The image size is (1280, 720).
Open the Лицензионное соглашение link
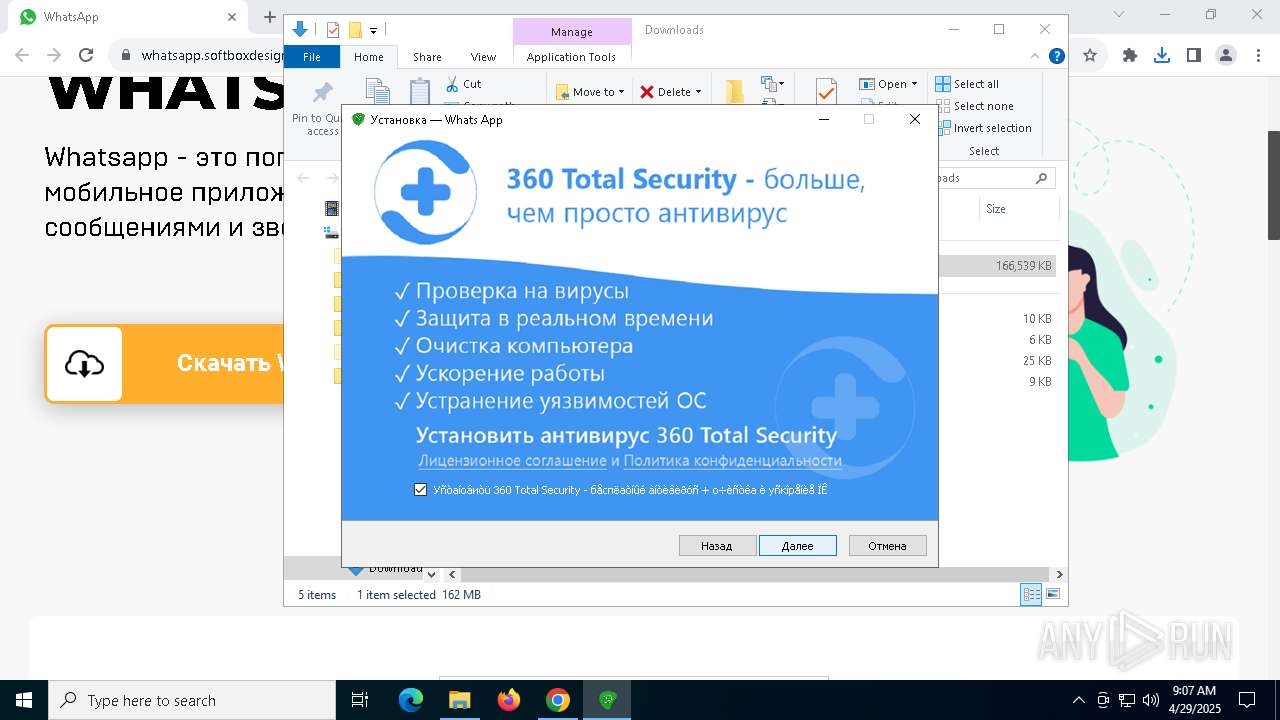coord(512,461)
